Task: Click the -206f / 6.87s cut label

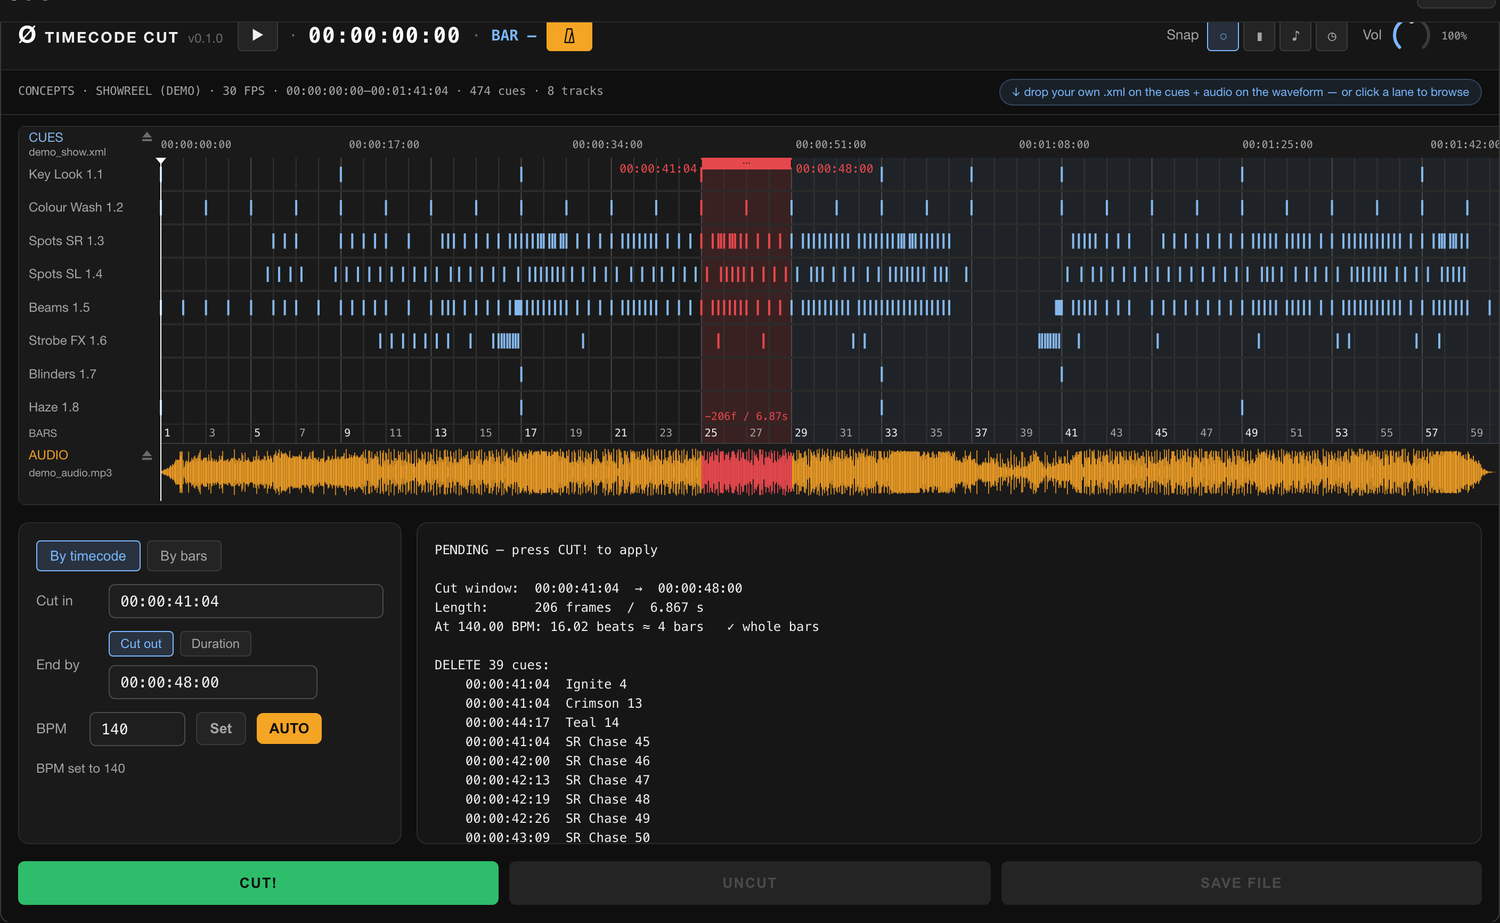Action: pos(746,416)
